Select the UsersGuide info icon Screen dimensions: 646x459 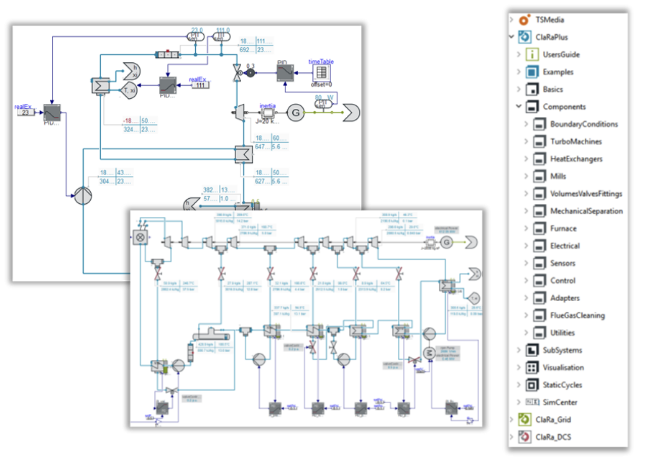click(532, 54)
